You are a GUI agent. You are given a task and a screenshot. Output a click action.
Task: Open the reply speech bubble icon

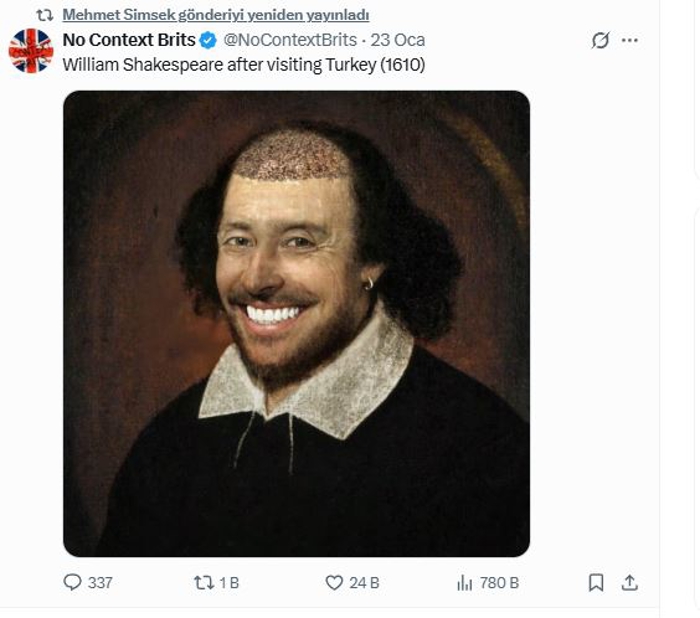click(72, 582)
